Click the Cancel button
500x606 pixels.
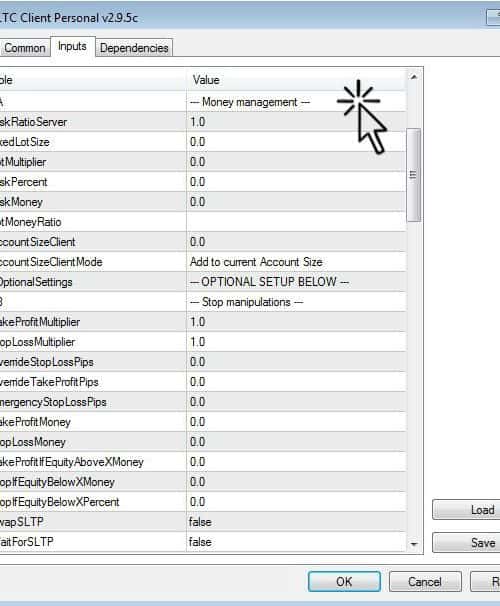point(425,581)
